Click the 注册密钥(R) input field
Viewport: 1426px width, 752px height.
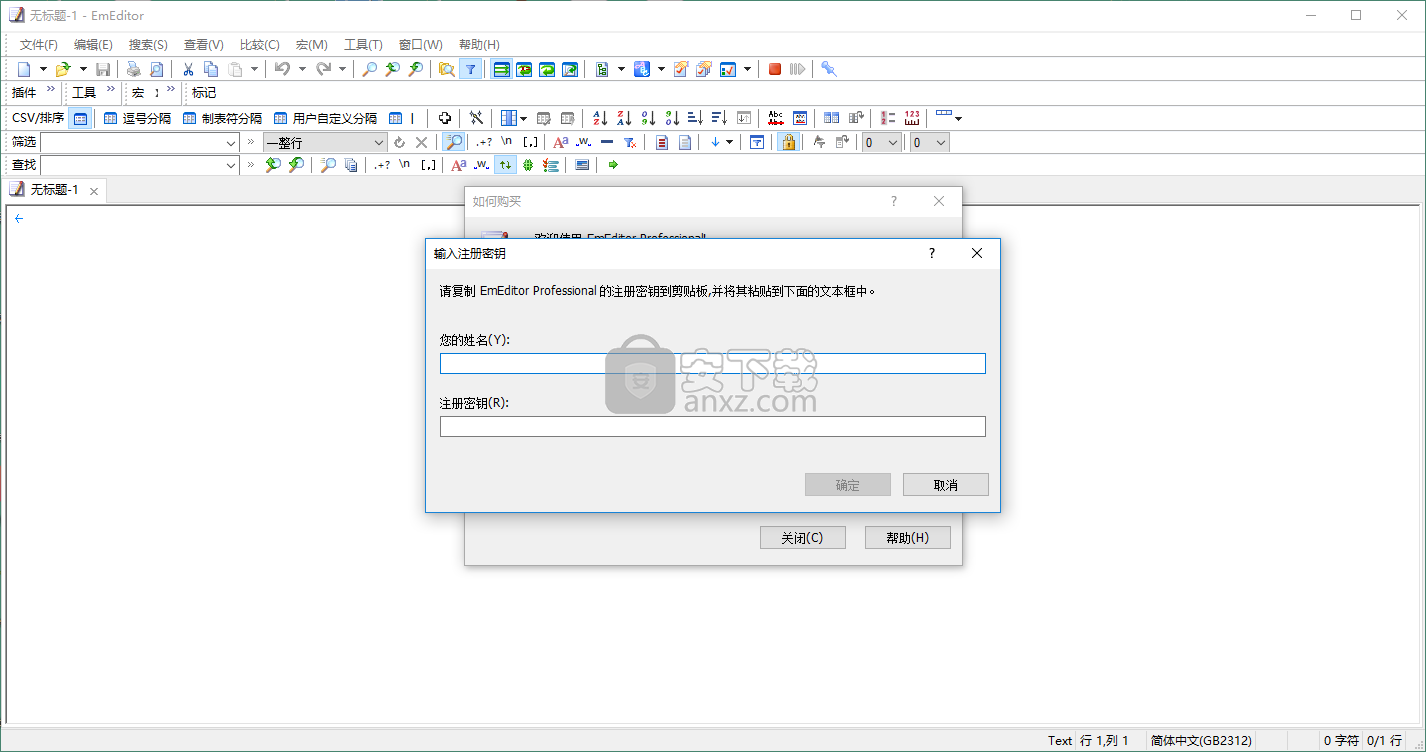(x=713, y=427)
